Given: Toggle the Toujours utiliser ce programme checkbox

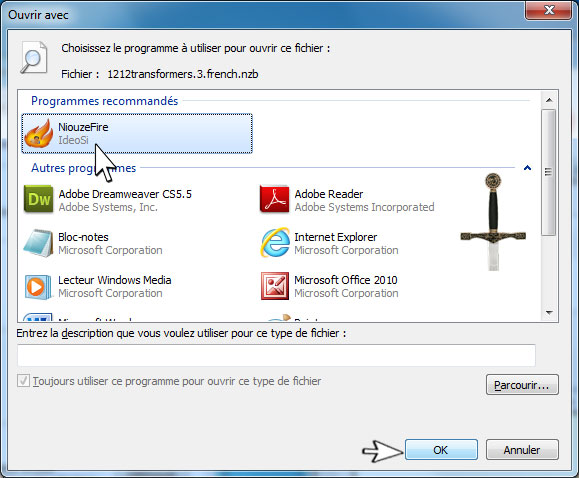Looking at the screenshot, I should 23,381.
